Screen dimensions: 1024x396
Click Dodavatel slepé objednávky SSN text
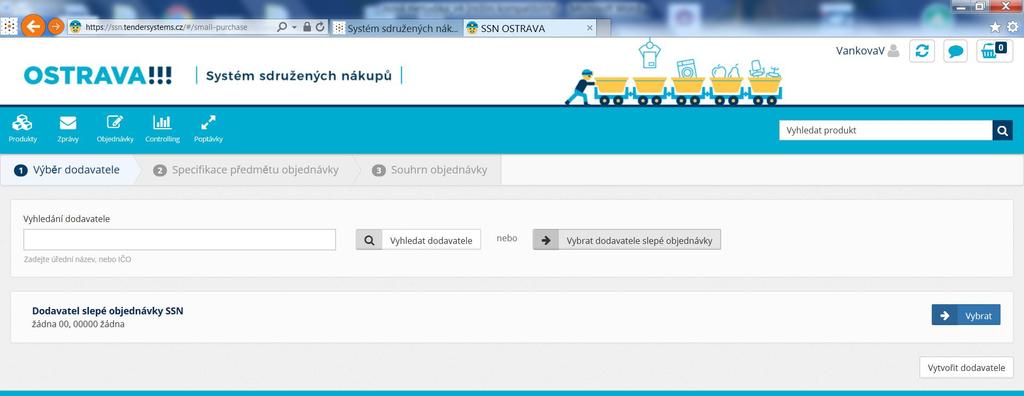click(x=108, y=311)
